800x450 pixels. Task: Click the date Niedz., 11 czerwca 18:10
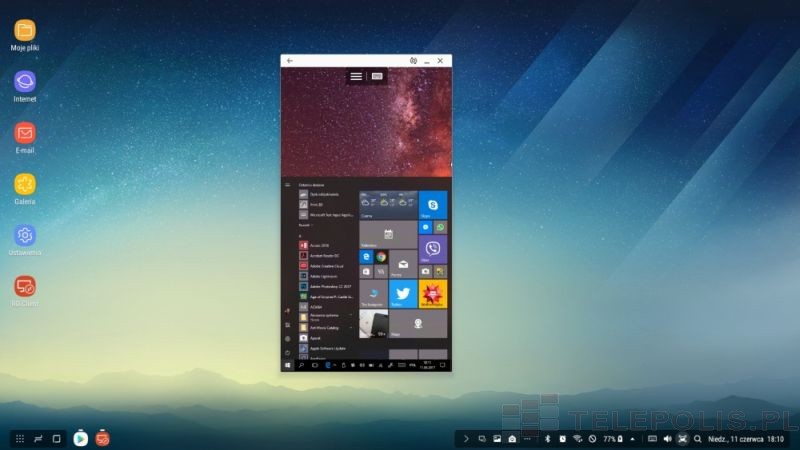(x=746, y=439)
